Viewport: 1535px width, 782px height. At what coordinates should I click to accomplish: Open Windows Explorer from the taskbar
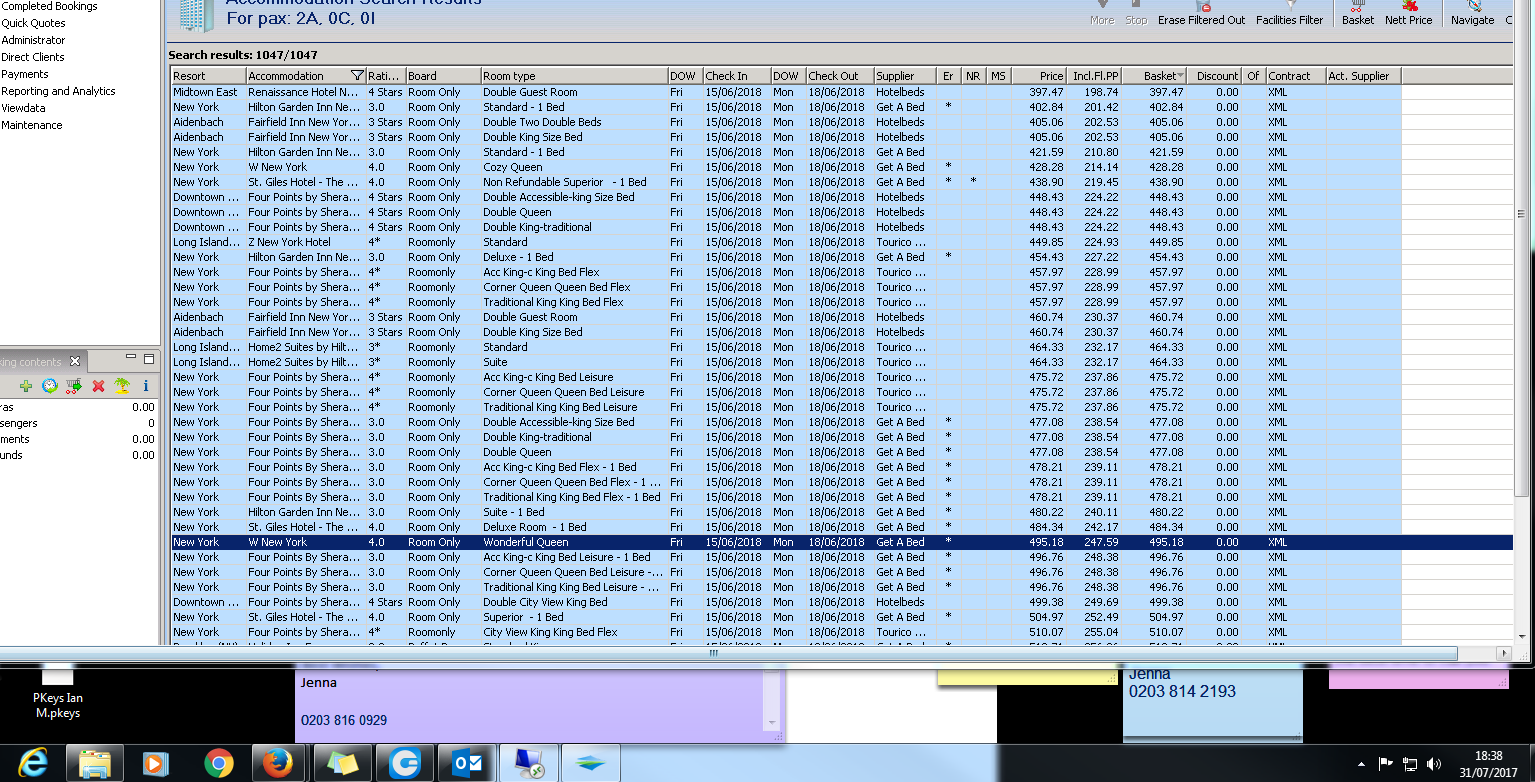click(95, 763)
